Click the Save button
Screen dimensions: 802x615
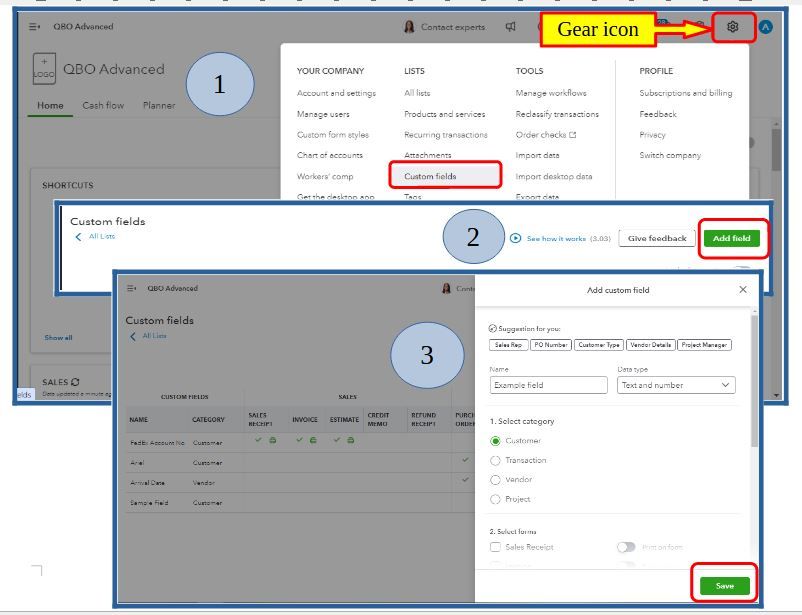tap(725, 586)
